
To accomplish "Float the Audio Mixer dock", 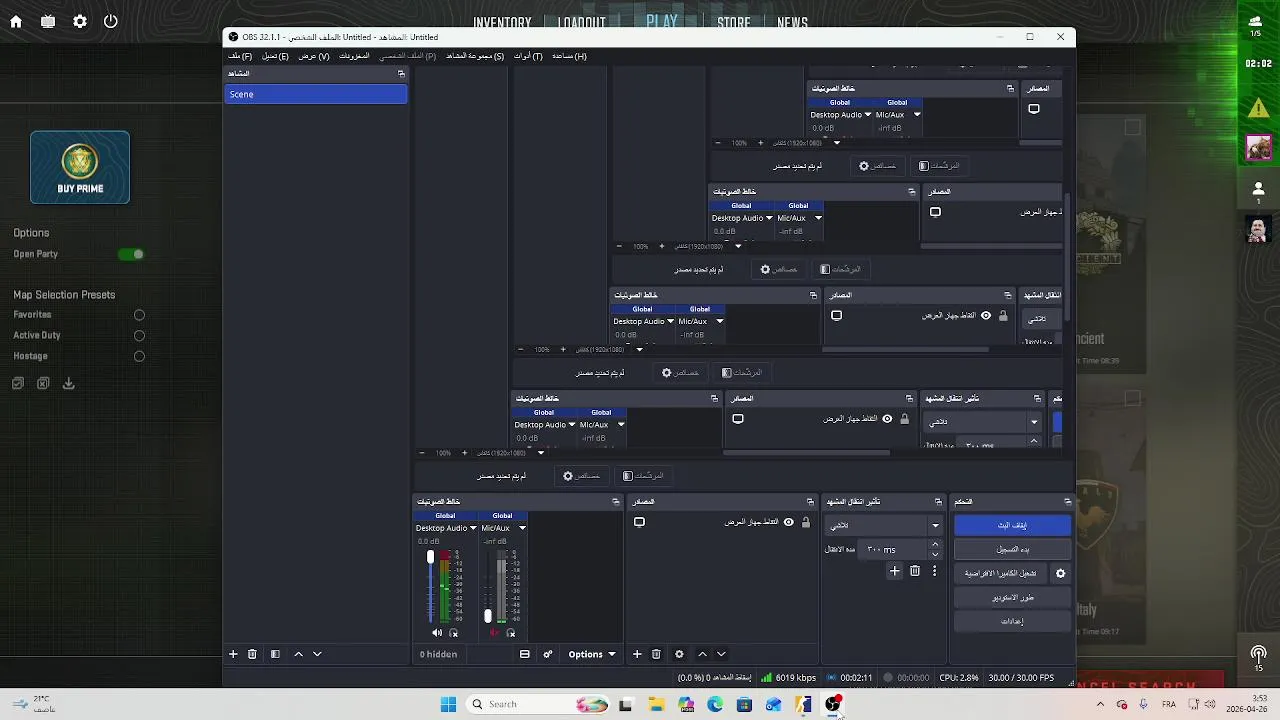I will click(x=615, y=502).
